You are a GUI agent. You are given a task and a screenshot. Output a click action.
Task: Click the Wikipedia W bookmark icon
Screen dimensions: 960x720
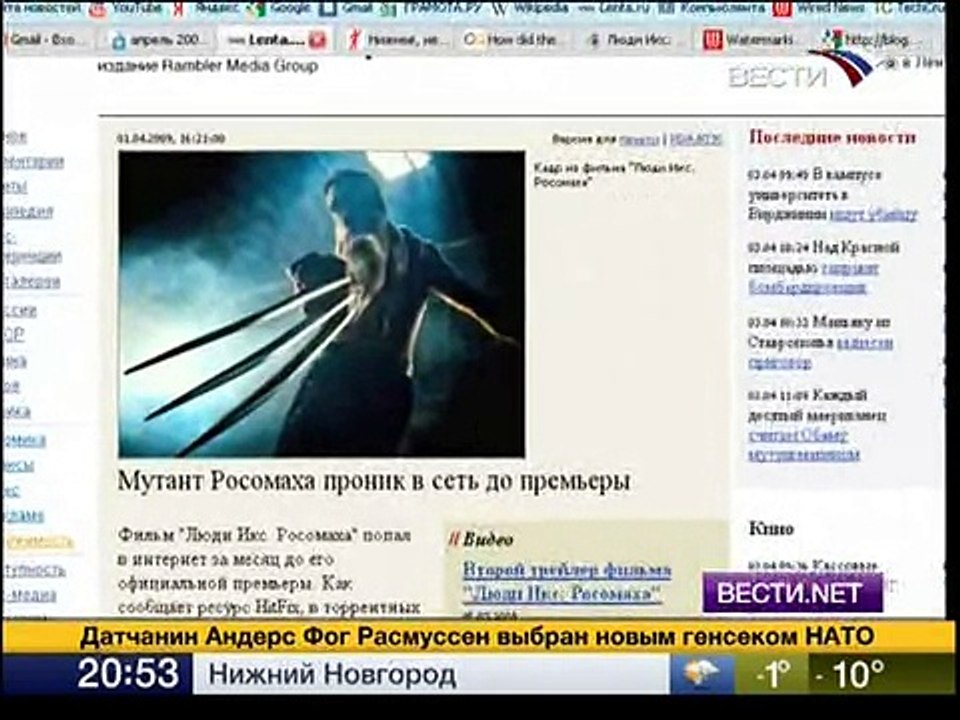[x=500, y=9]
